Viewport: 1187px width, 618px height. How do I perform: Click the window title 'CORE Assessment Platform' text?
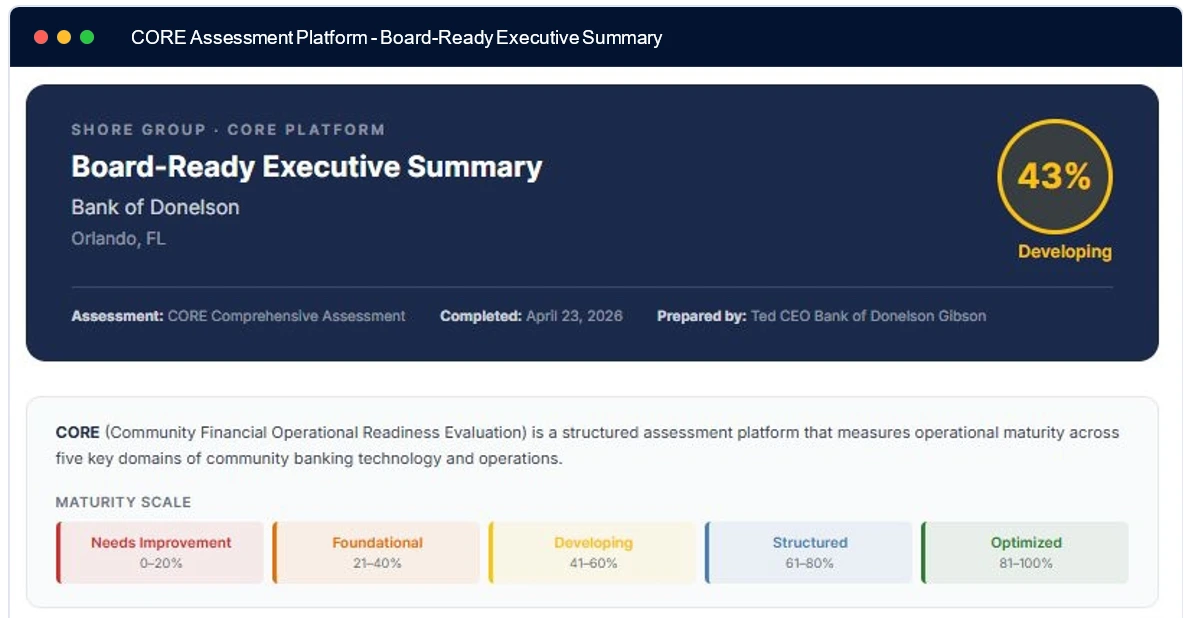(249, 37)
